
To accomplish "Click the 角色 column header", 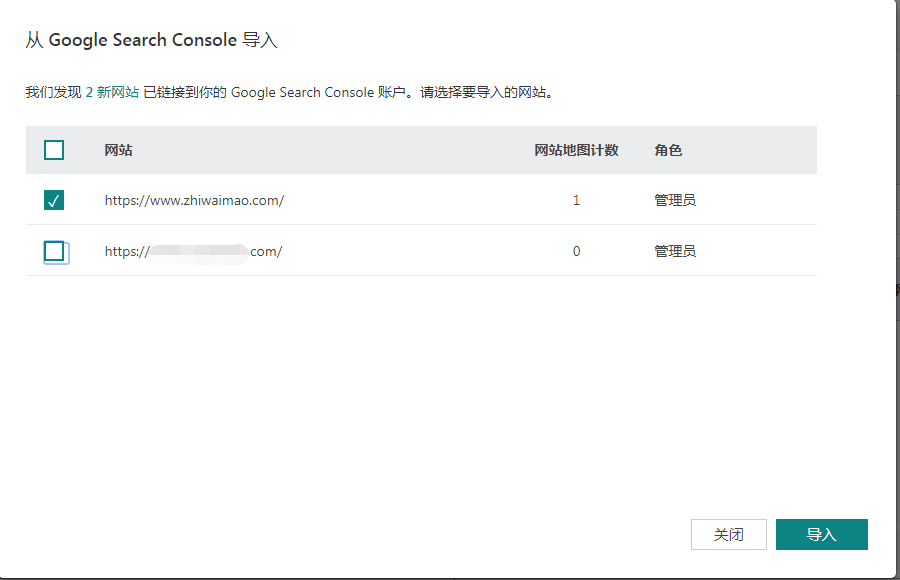I will click(668, 150).
